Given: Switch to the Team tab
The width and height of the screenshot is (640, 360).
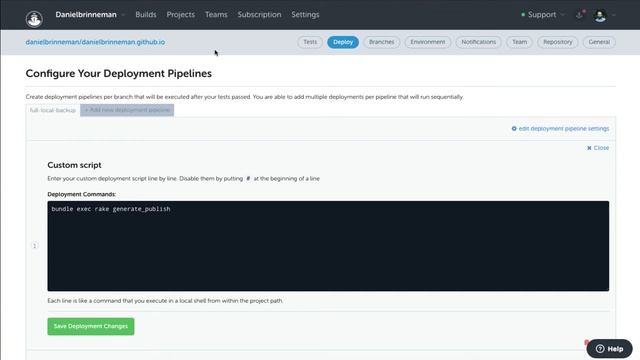Looking at the screenshot, I should [519, 42].
